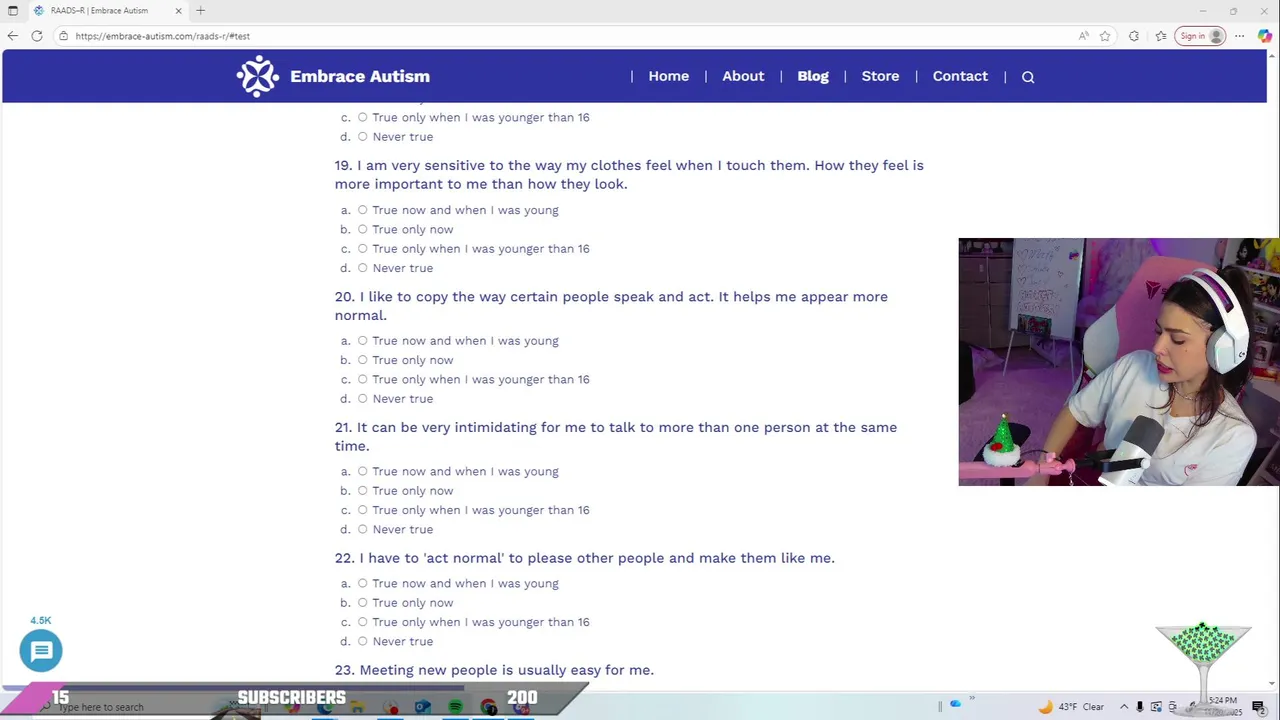Open the site search magnifier icon
This screenshot has height=720, width=1280.
1028,77
